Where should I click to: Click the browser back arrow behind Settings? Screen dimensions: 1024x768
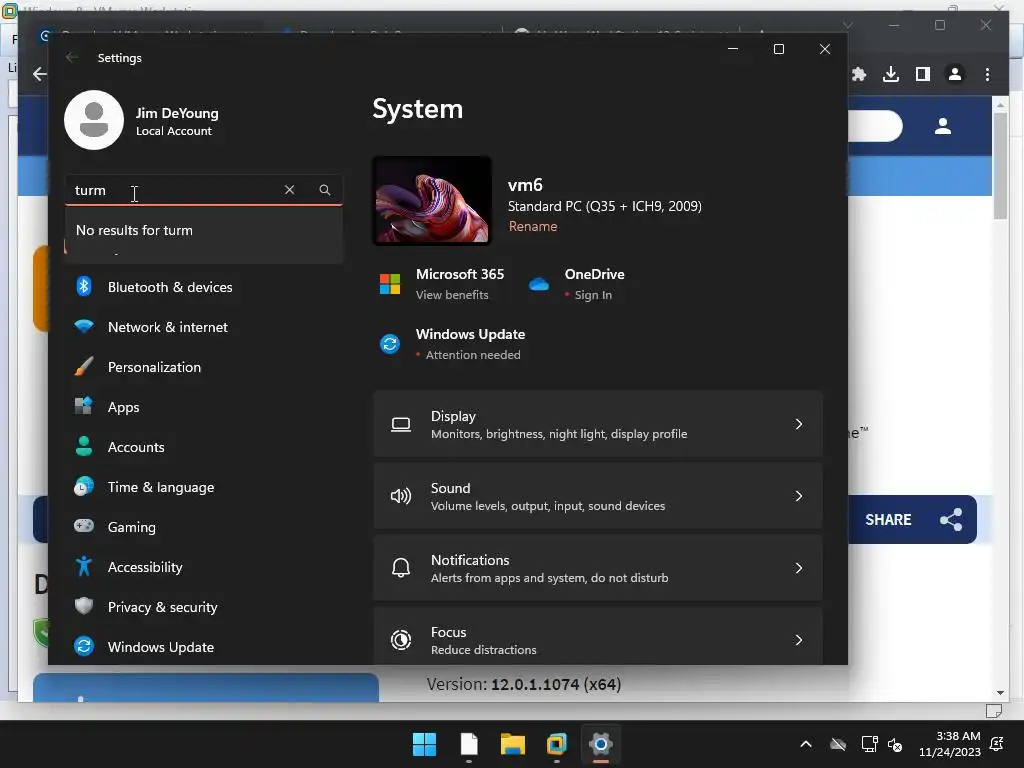click(40, 74)
